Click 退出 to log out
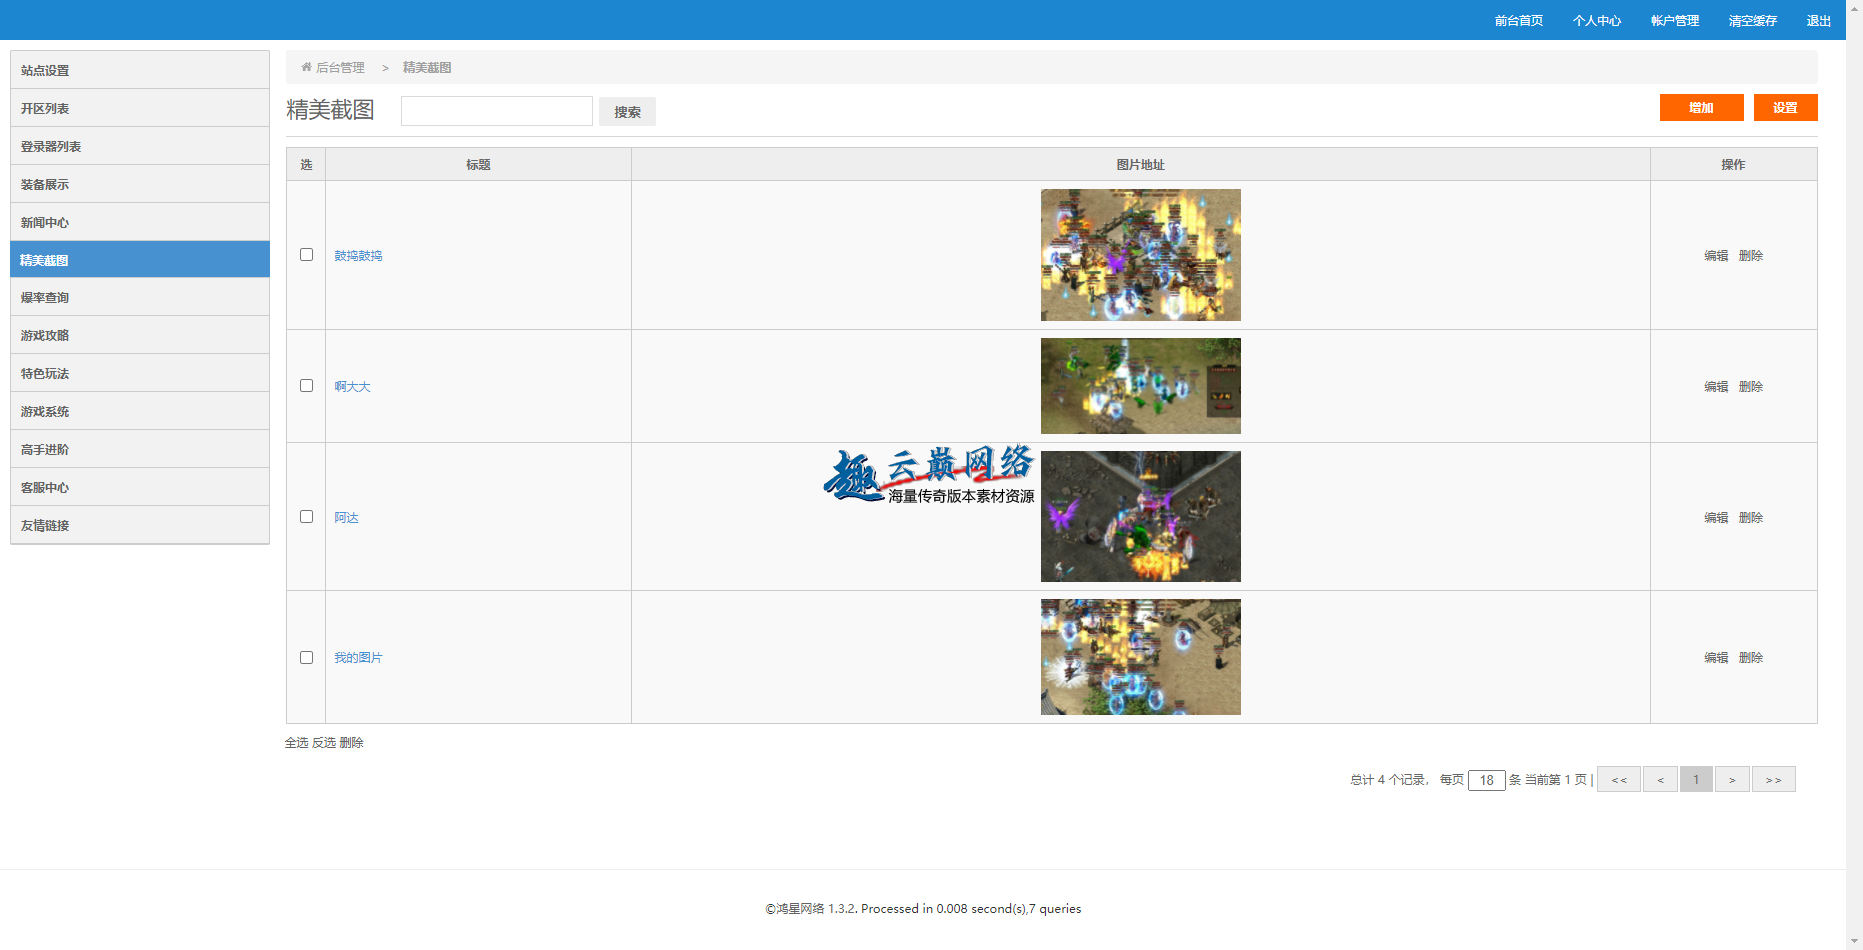The width and height of the screenshot is (1863, 950). [1818, 20]
